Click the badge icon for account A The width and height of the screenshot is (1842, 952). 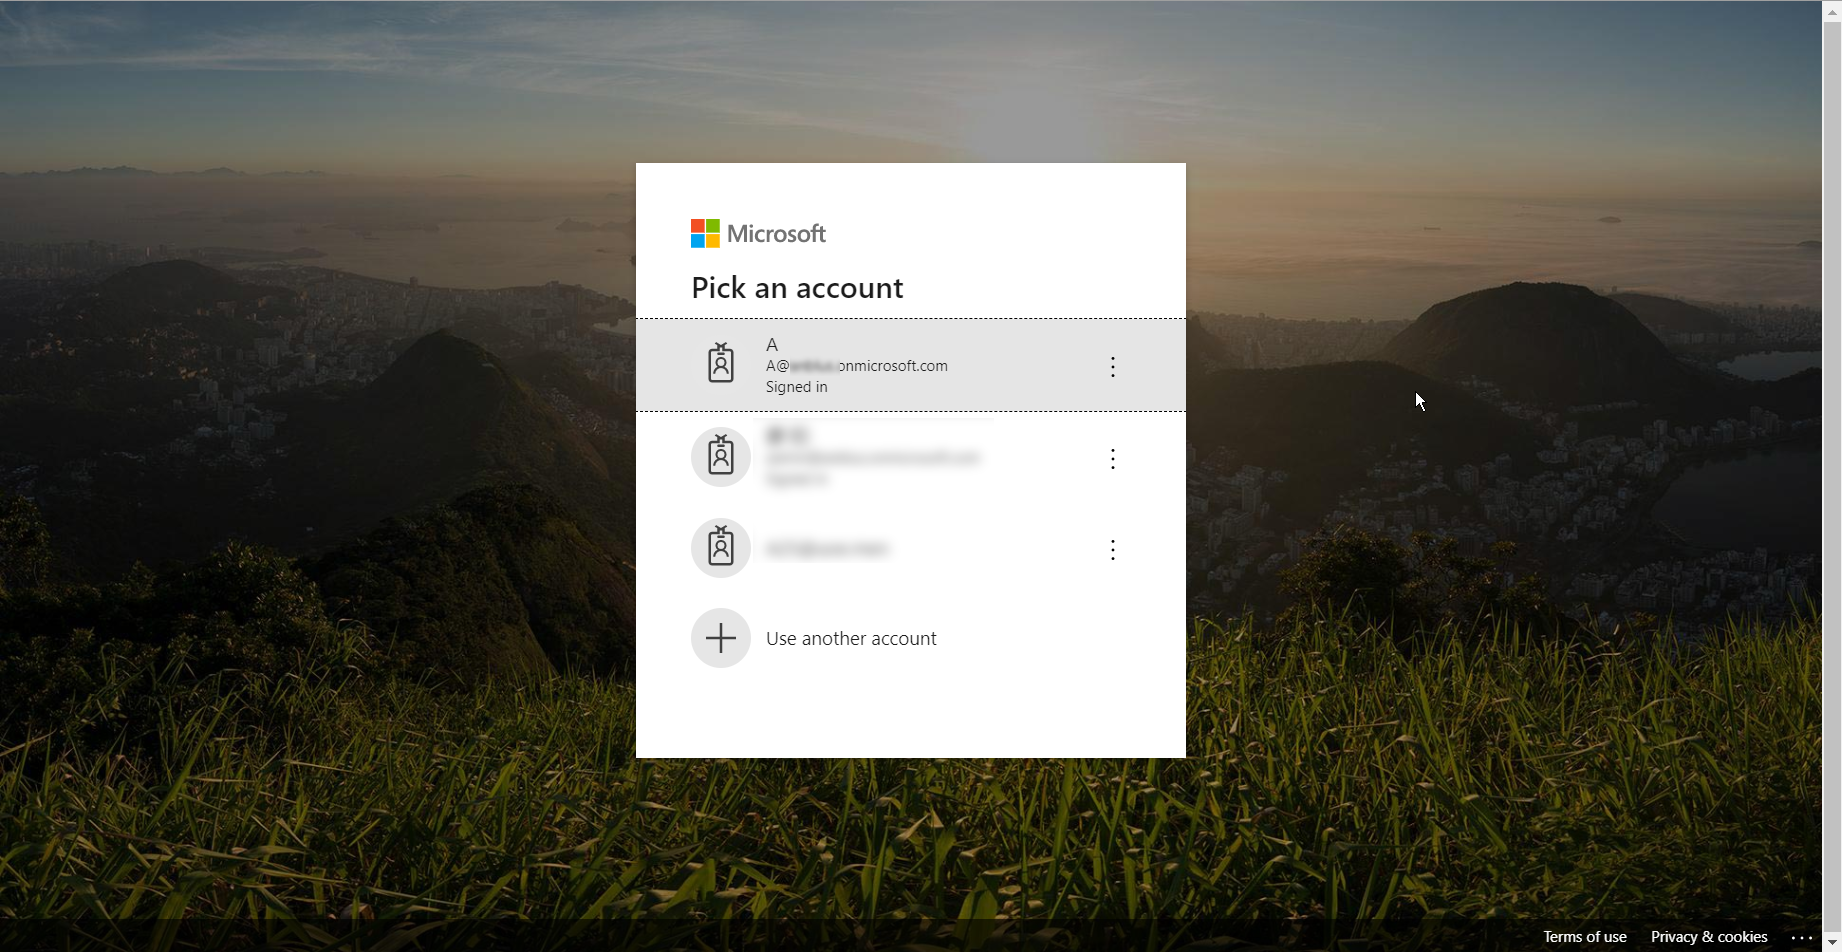721,365
